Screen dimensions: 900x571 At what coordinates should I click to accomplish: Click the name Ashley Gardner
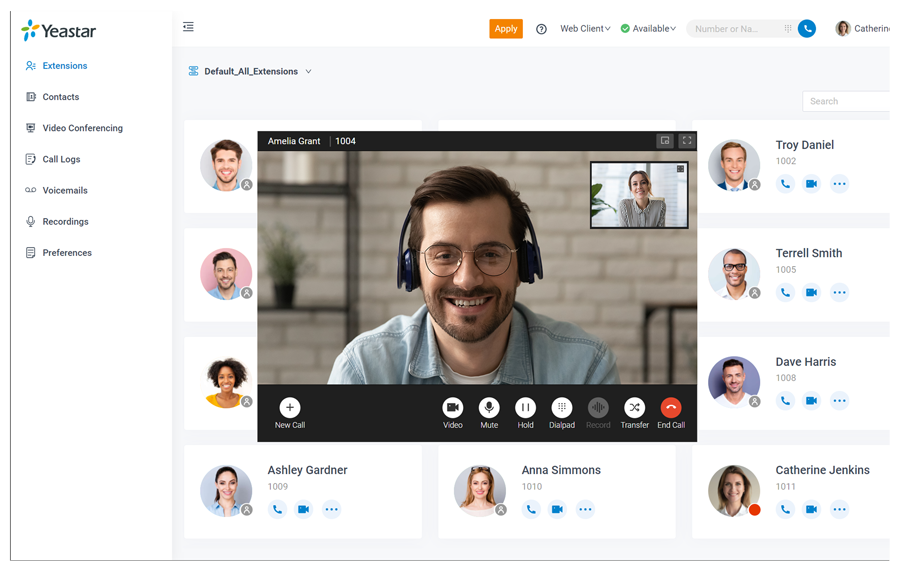(307, 470)
